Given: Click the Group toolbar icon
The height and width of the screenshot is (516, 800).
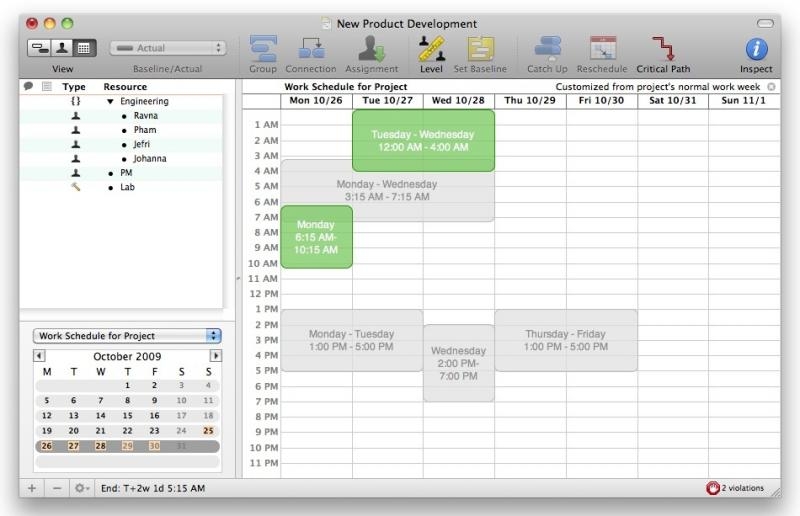Looking at the screenshot, I should point(263,50).
